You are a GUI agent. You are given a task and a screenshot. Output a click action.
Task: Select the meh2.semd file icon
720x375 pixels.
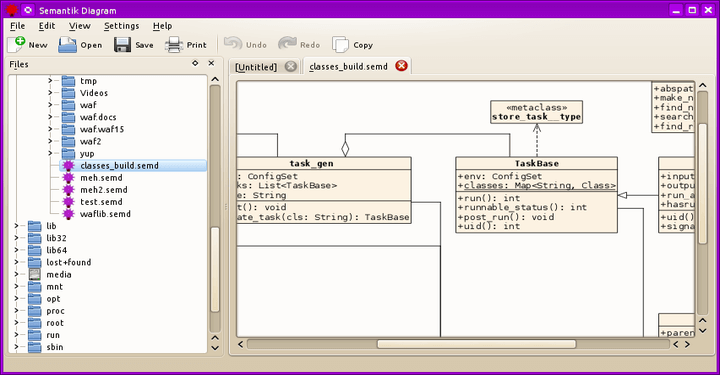coord(68,190)
